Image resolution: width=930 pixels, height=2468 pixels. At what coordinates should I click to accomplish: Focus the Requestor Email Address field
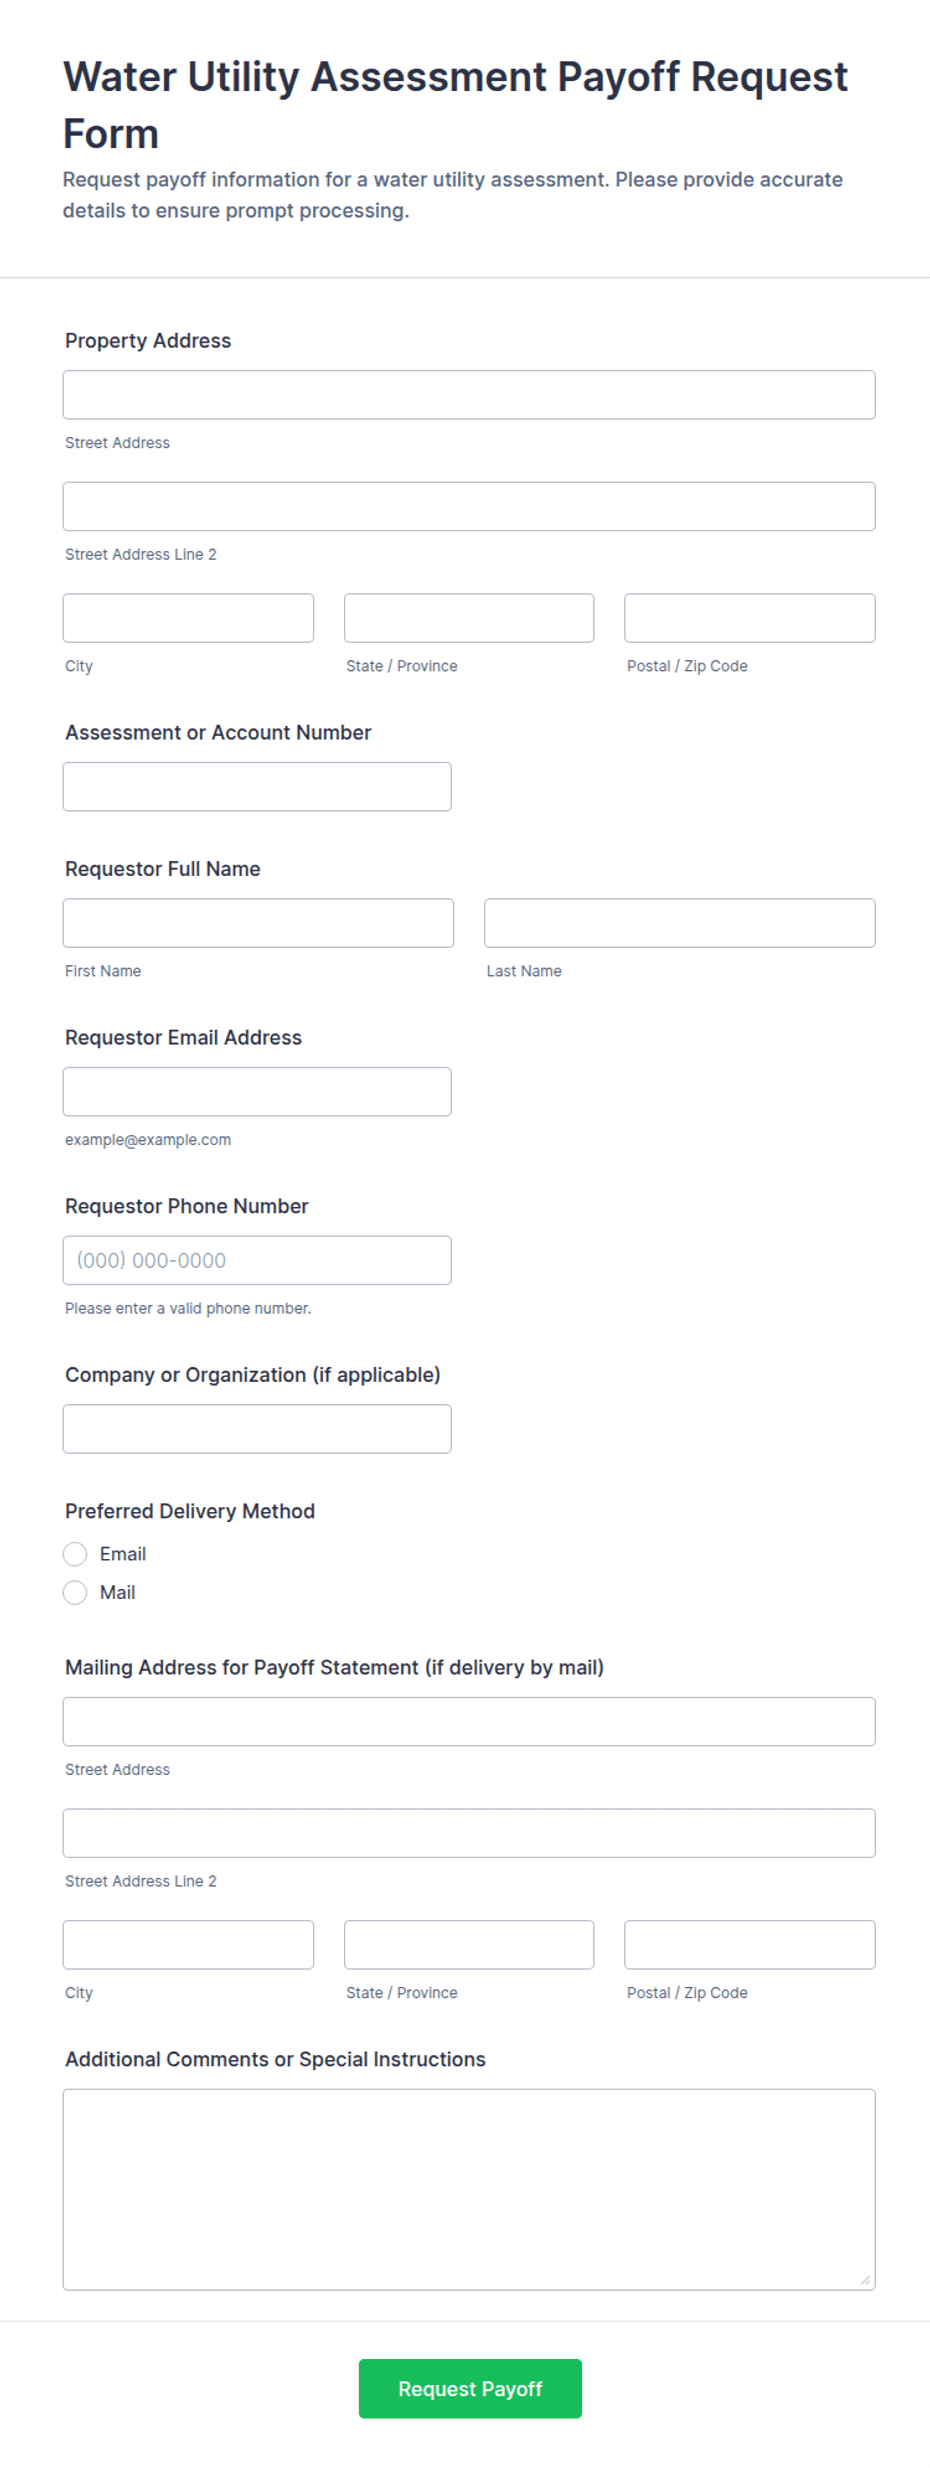pos(257,1092)
